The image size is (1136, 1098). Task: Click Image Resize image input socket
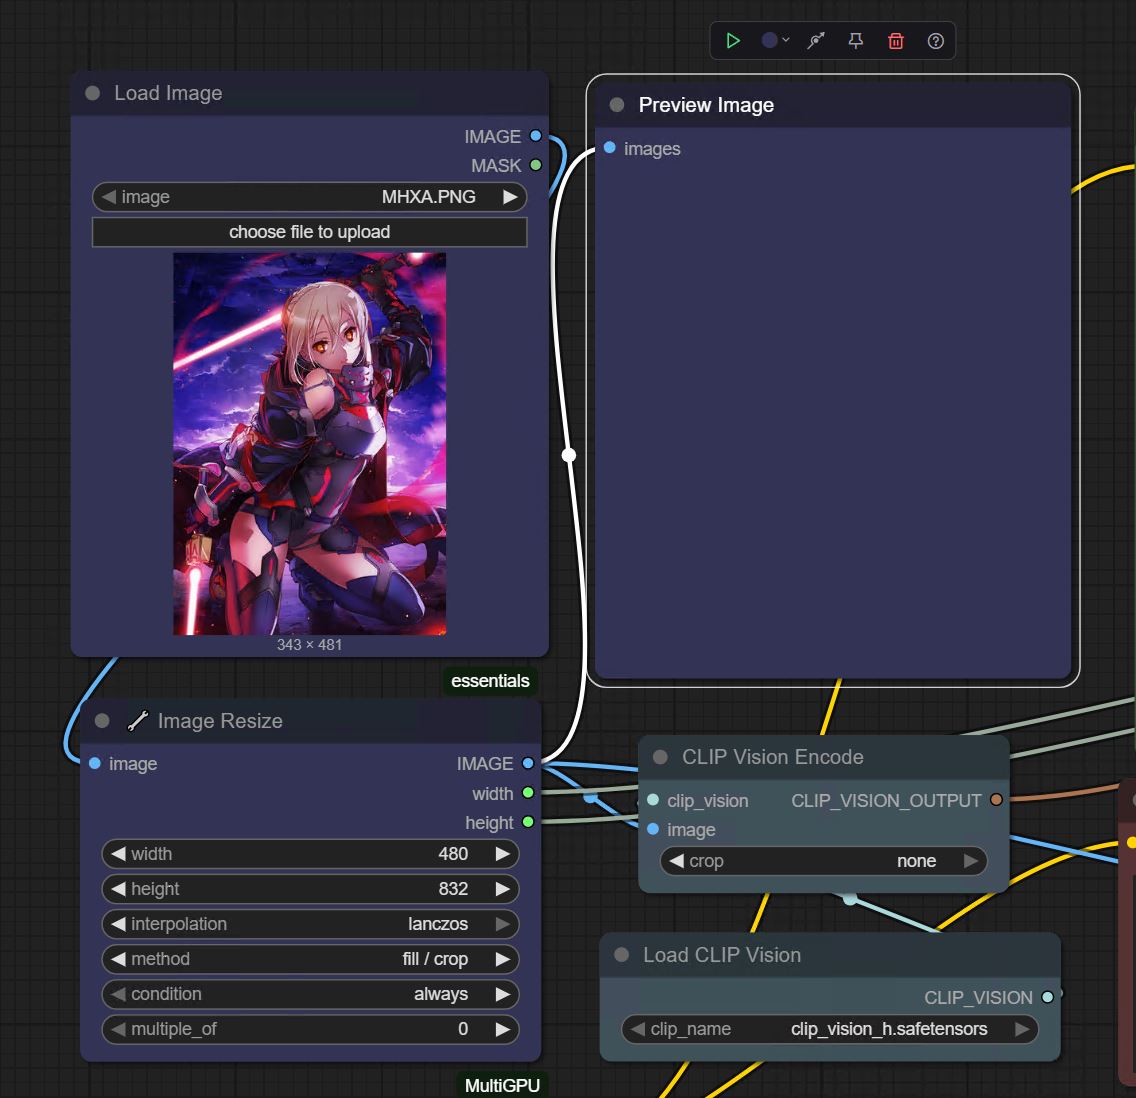tap(95, 763)
